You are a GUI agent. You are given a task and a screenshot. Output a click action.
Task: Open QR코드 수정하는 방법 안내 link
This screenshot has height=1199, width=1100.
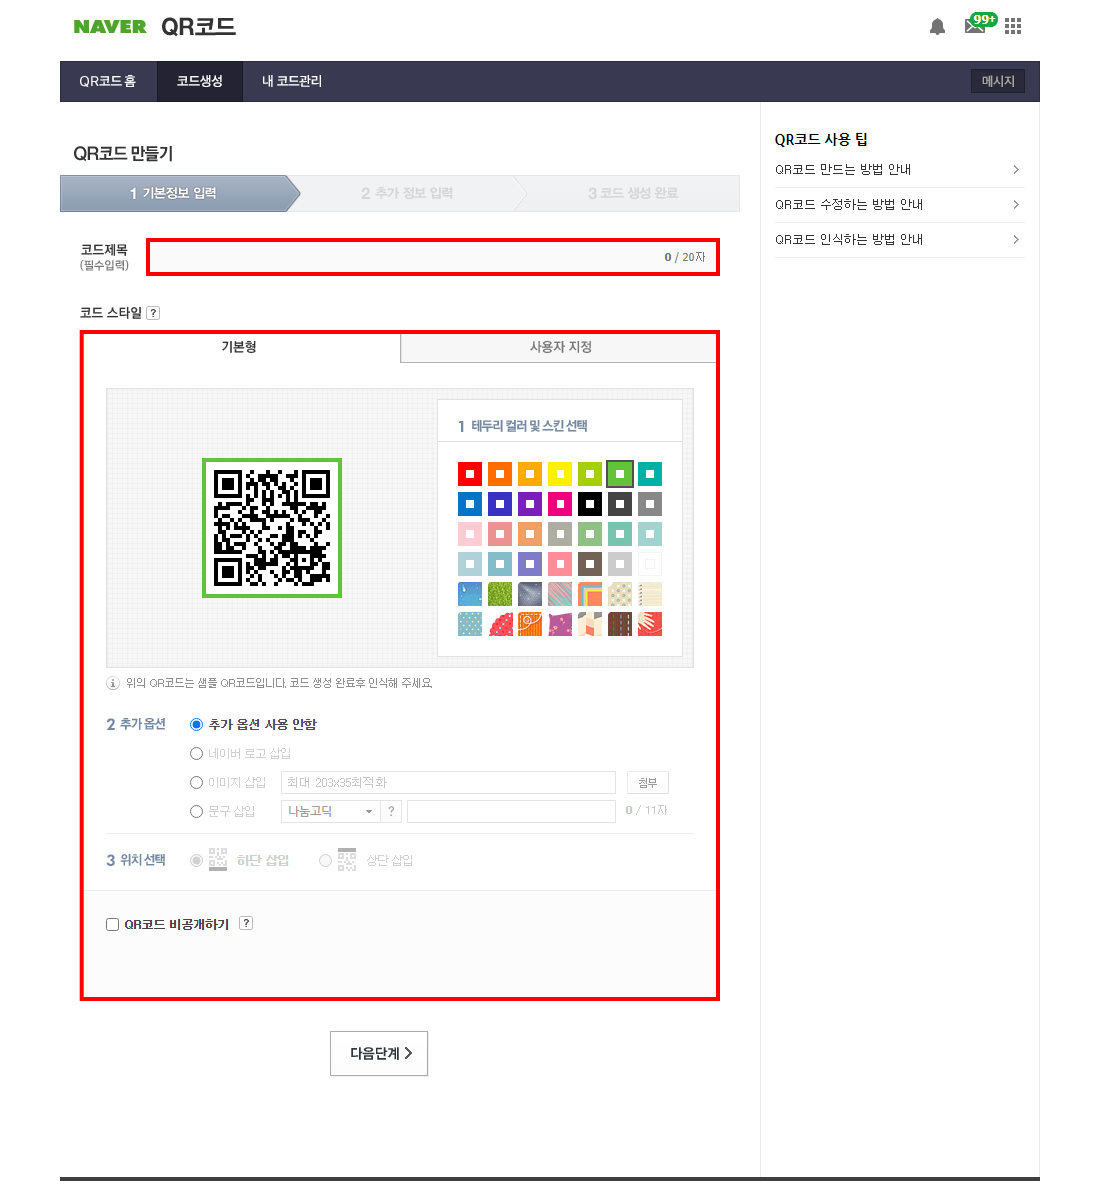pos(849,204)
